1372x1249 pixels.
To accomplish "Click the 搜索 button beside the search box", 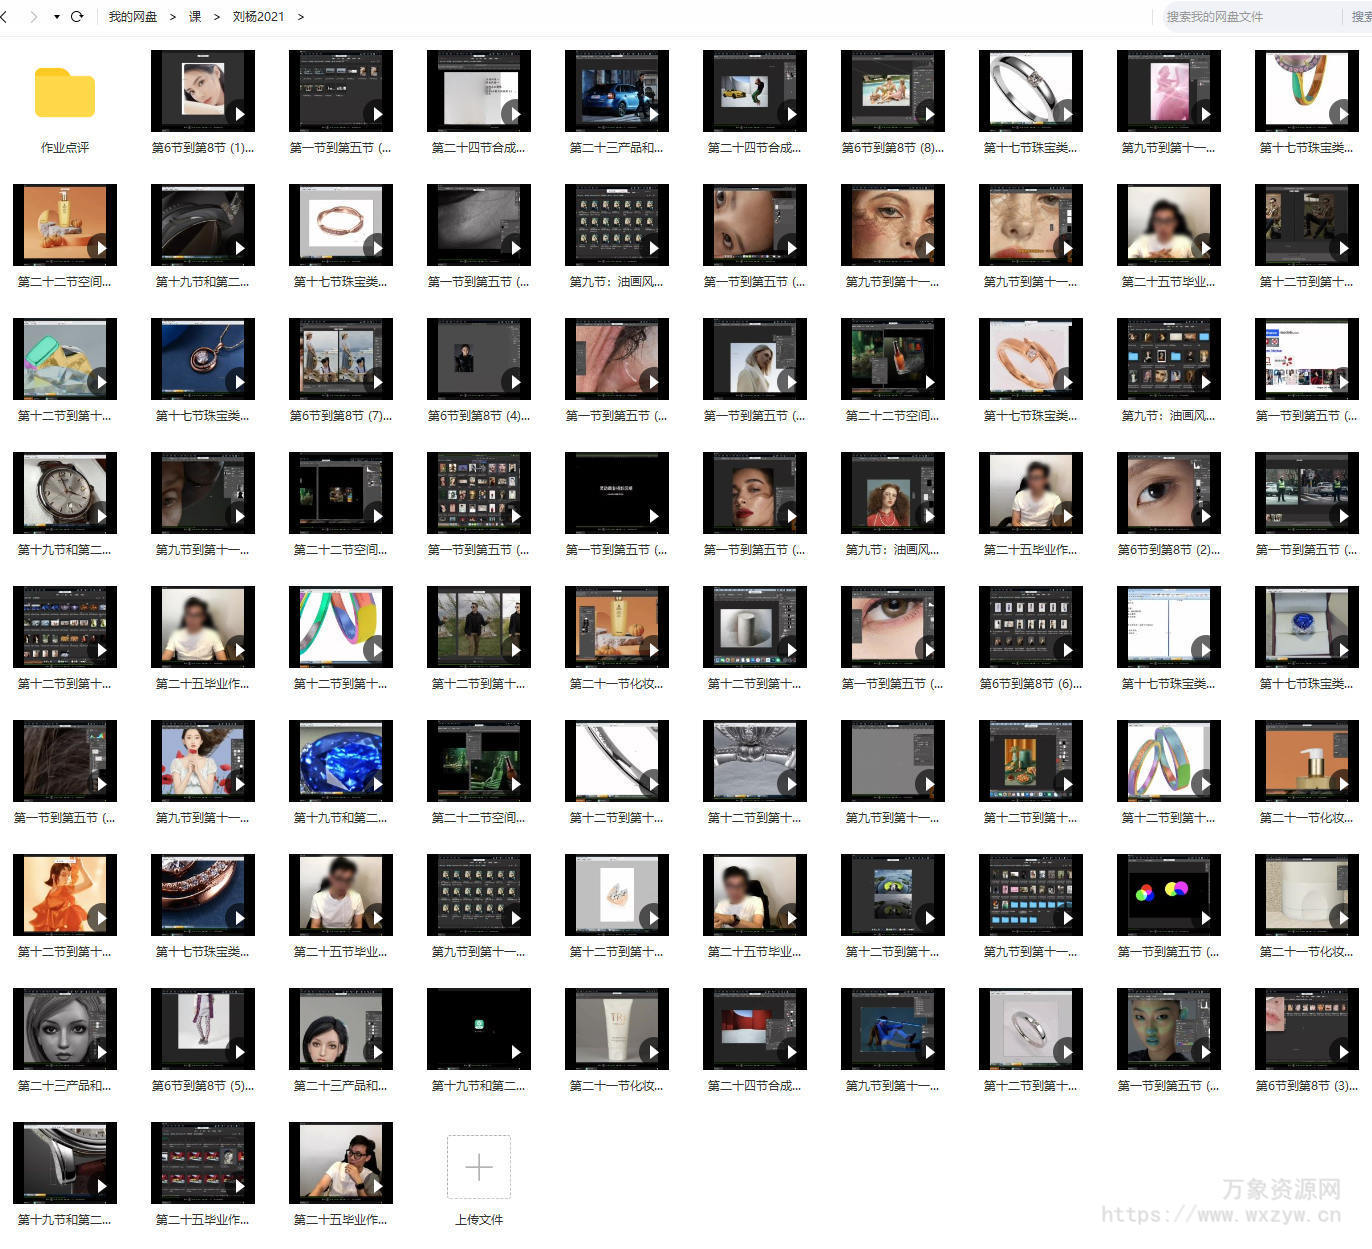I will (x=1360, y=17).
